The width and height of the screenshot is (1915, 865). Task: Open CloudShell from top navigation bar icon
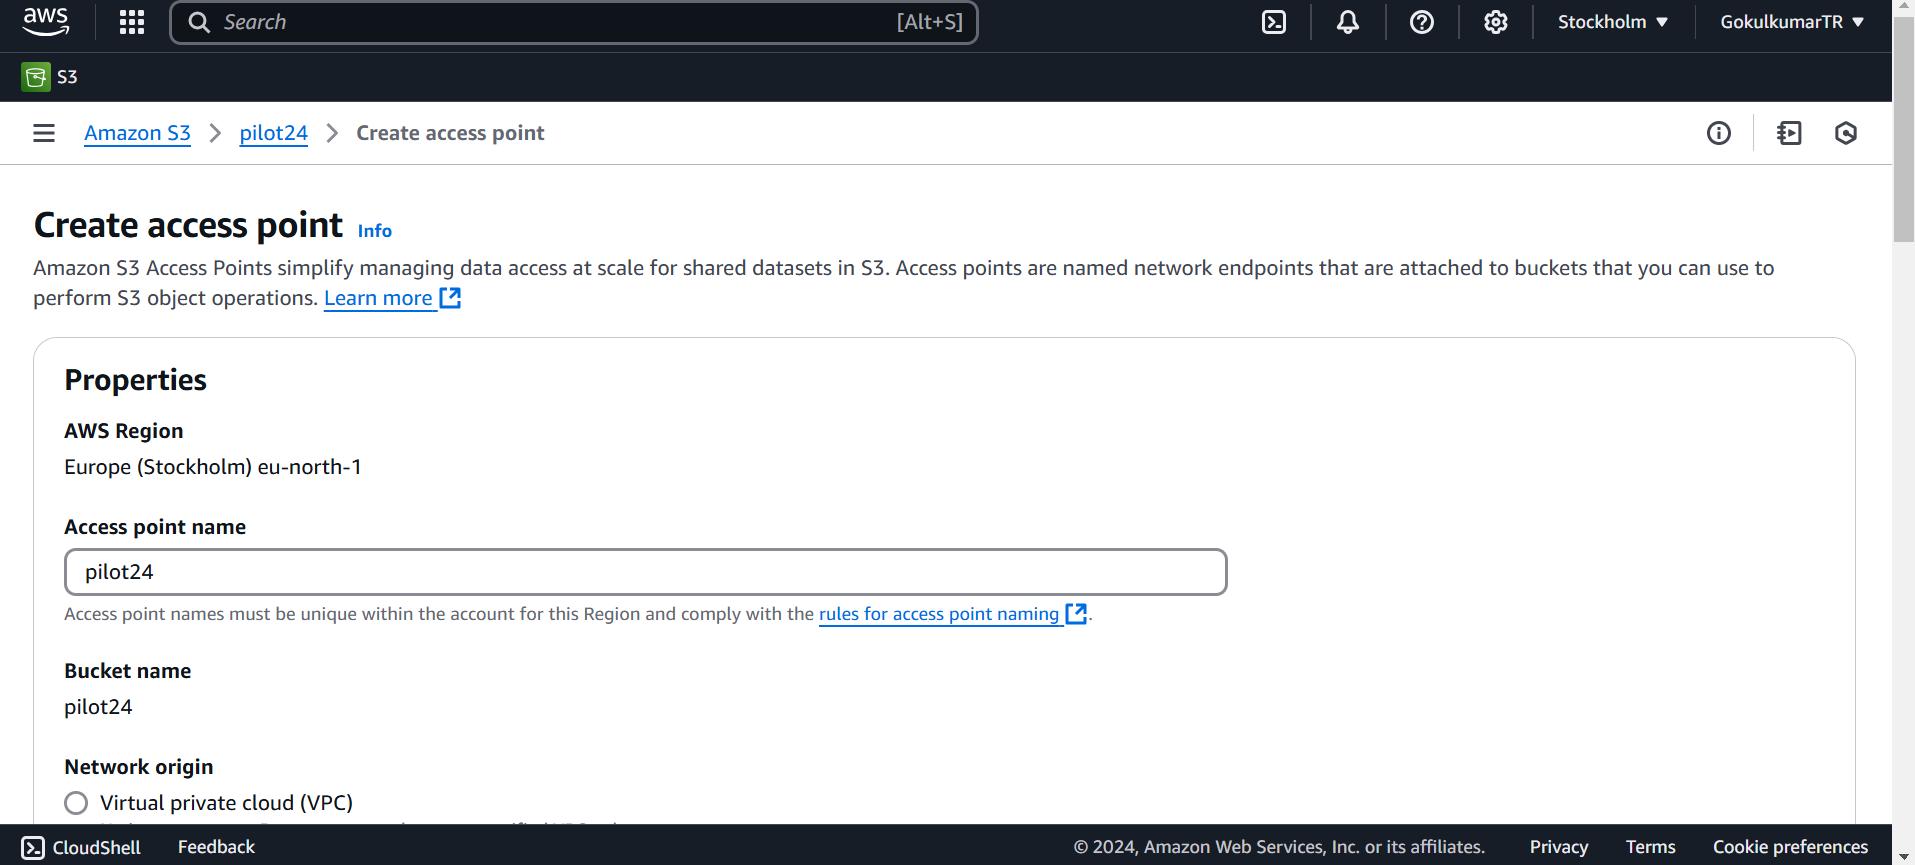click(x=1273, y=22)
